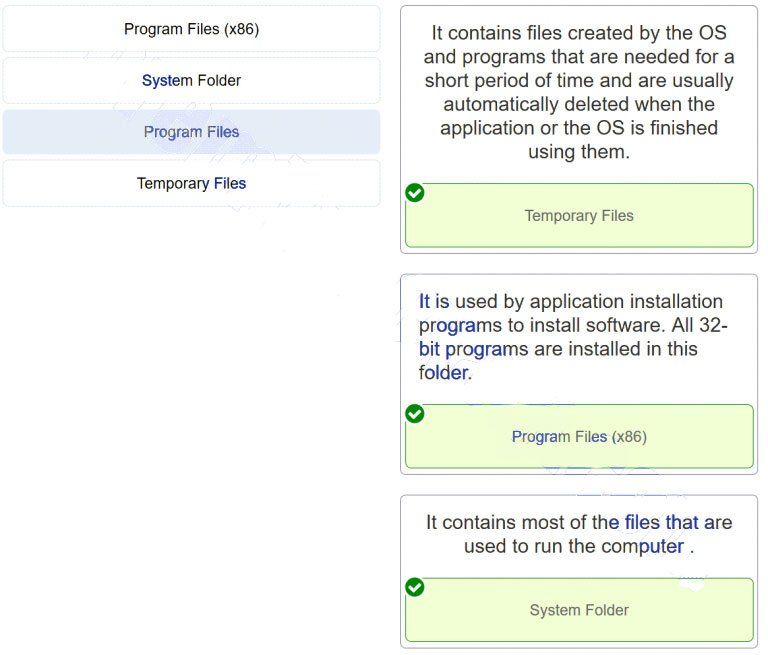Image resolution: width=768 pixels, height=655 pixels.
Task: Click the description about files used to run computer
Action: tap(579, 534)
